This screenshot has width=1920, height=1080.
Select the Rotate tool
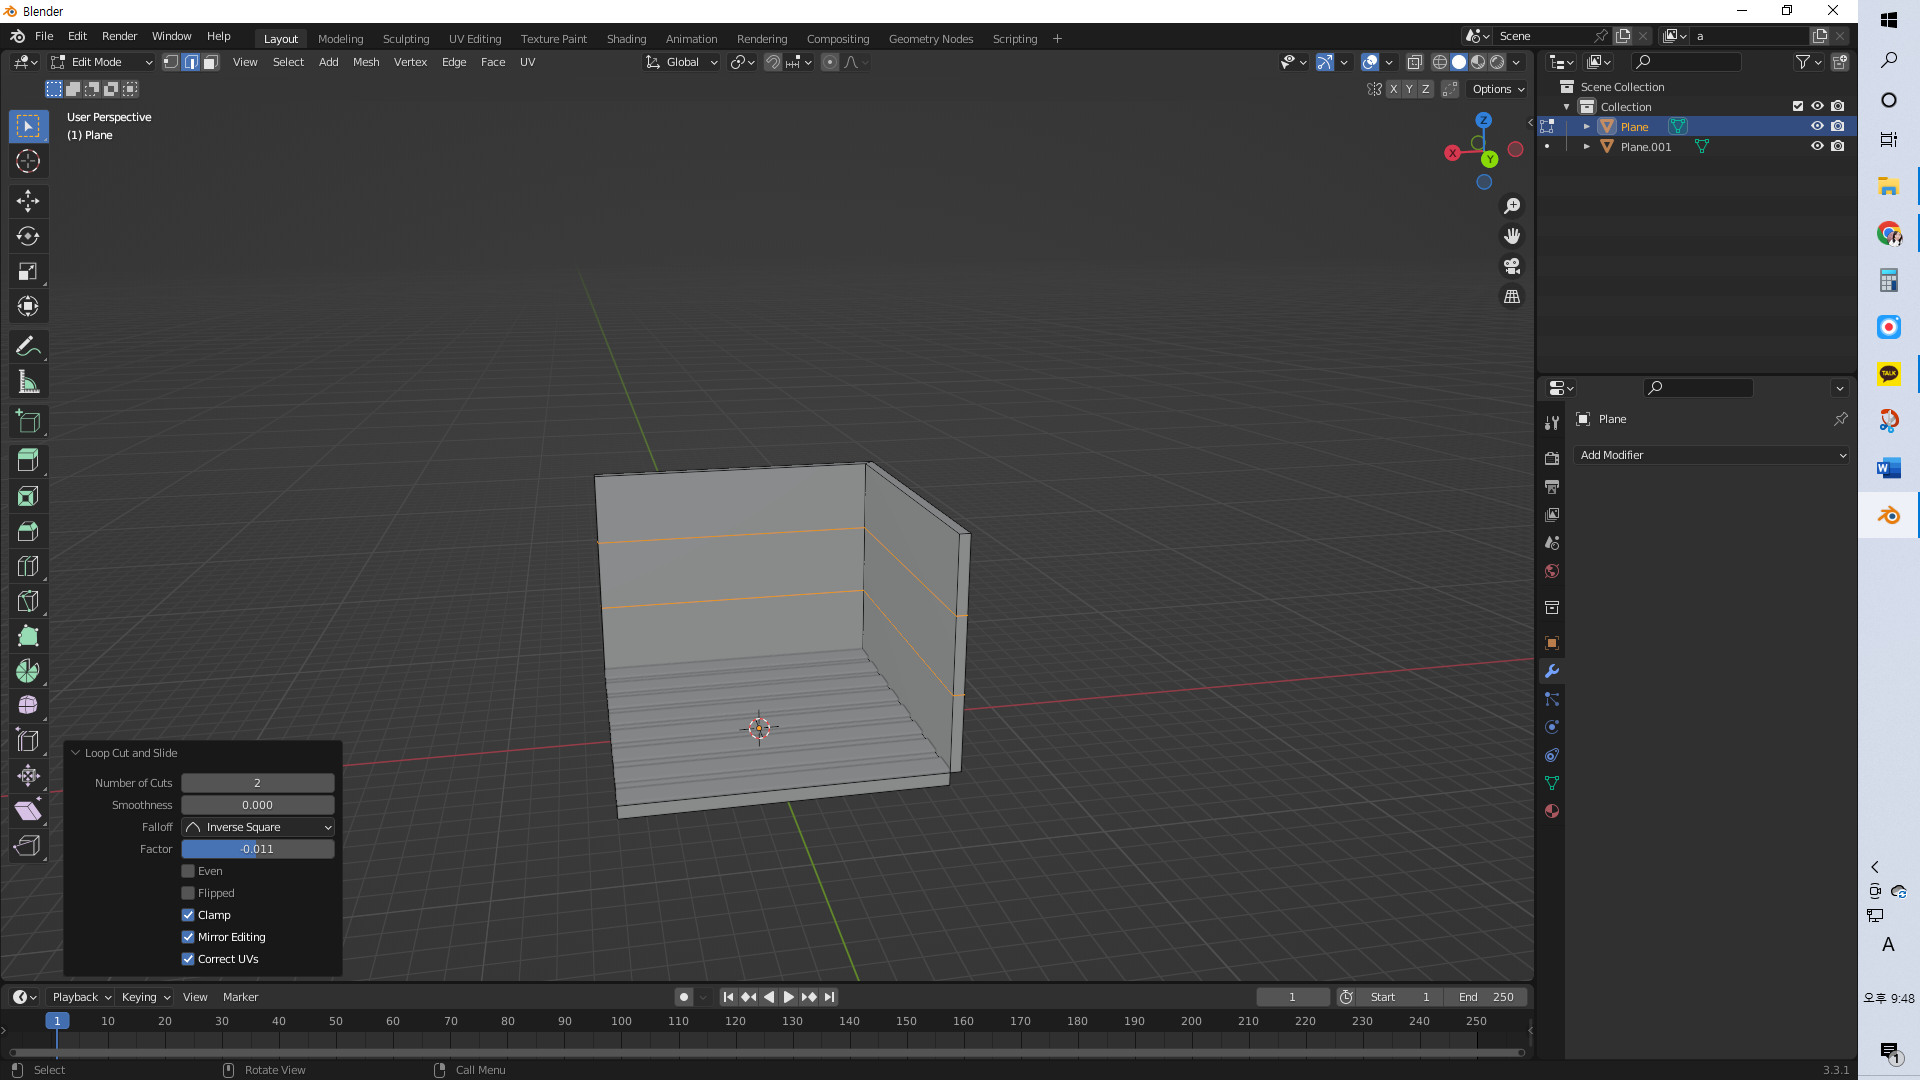[x=28, y=236]
